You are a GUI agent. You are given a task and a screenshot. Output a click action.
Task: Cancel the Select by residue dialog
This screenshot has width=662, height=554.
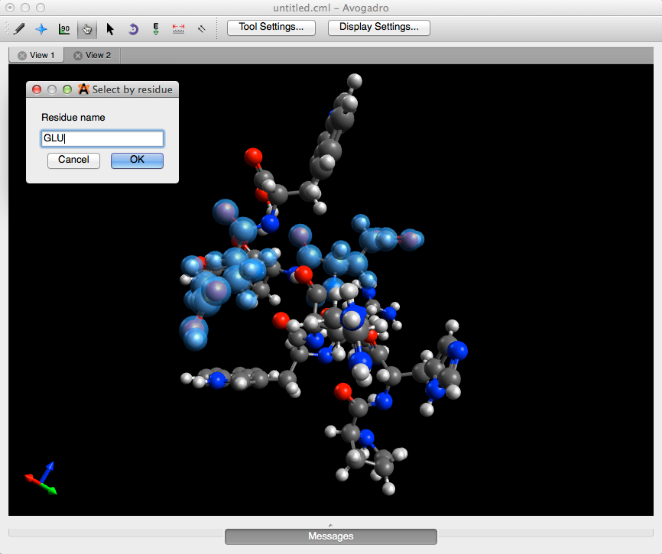pyautogui.click(x=73, y=160)
